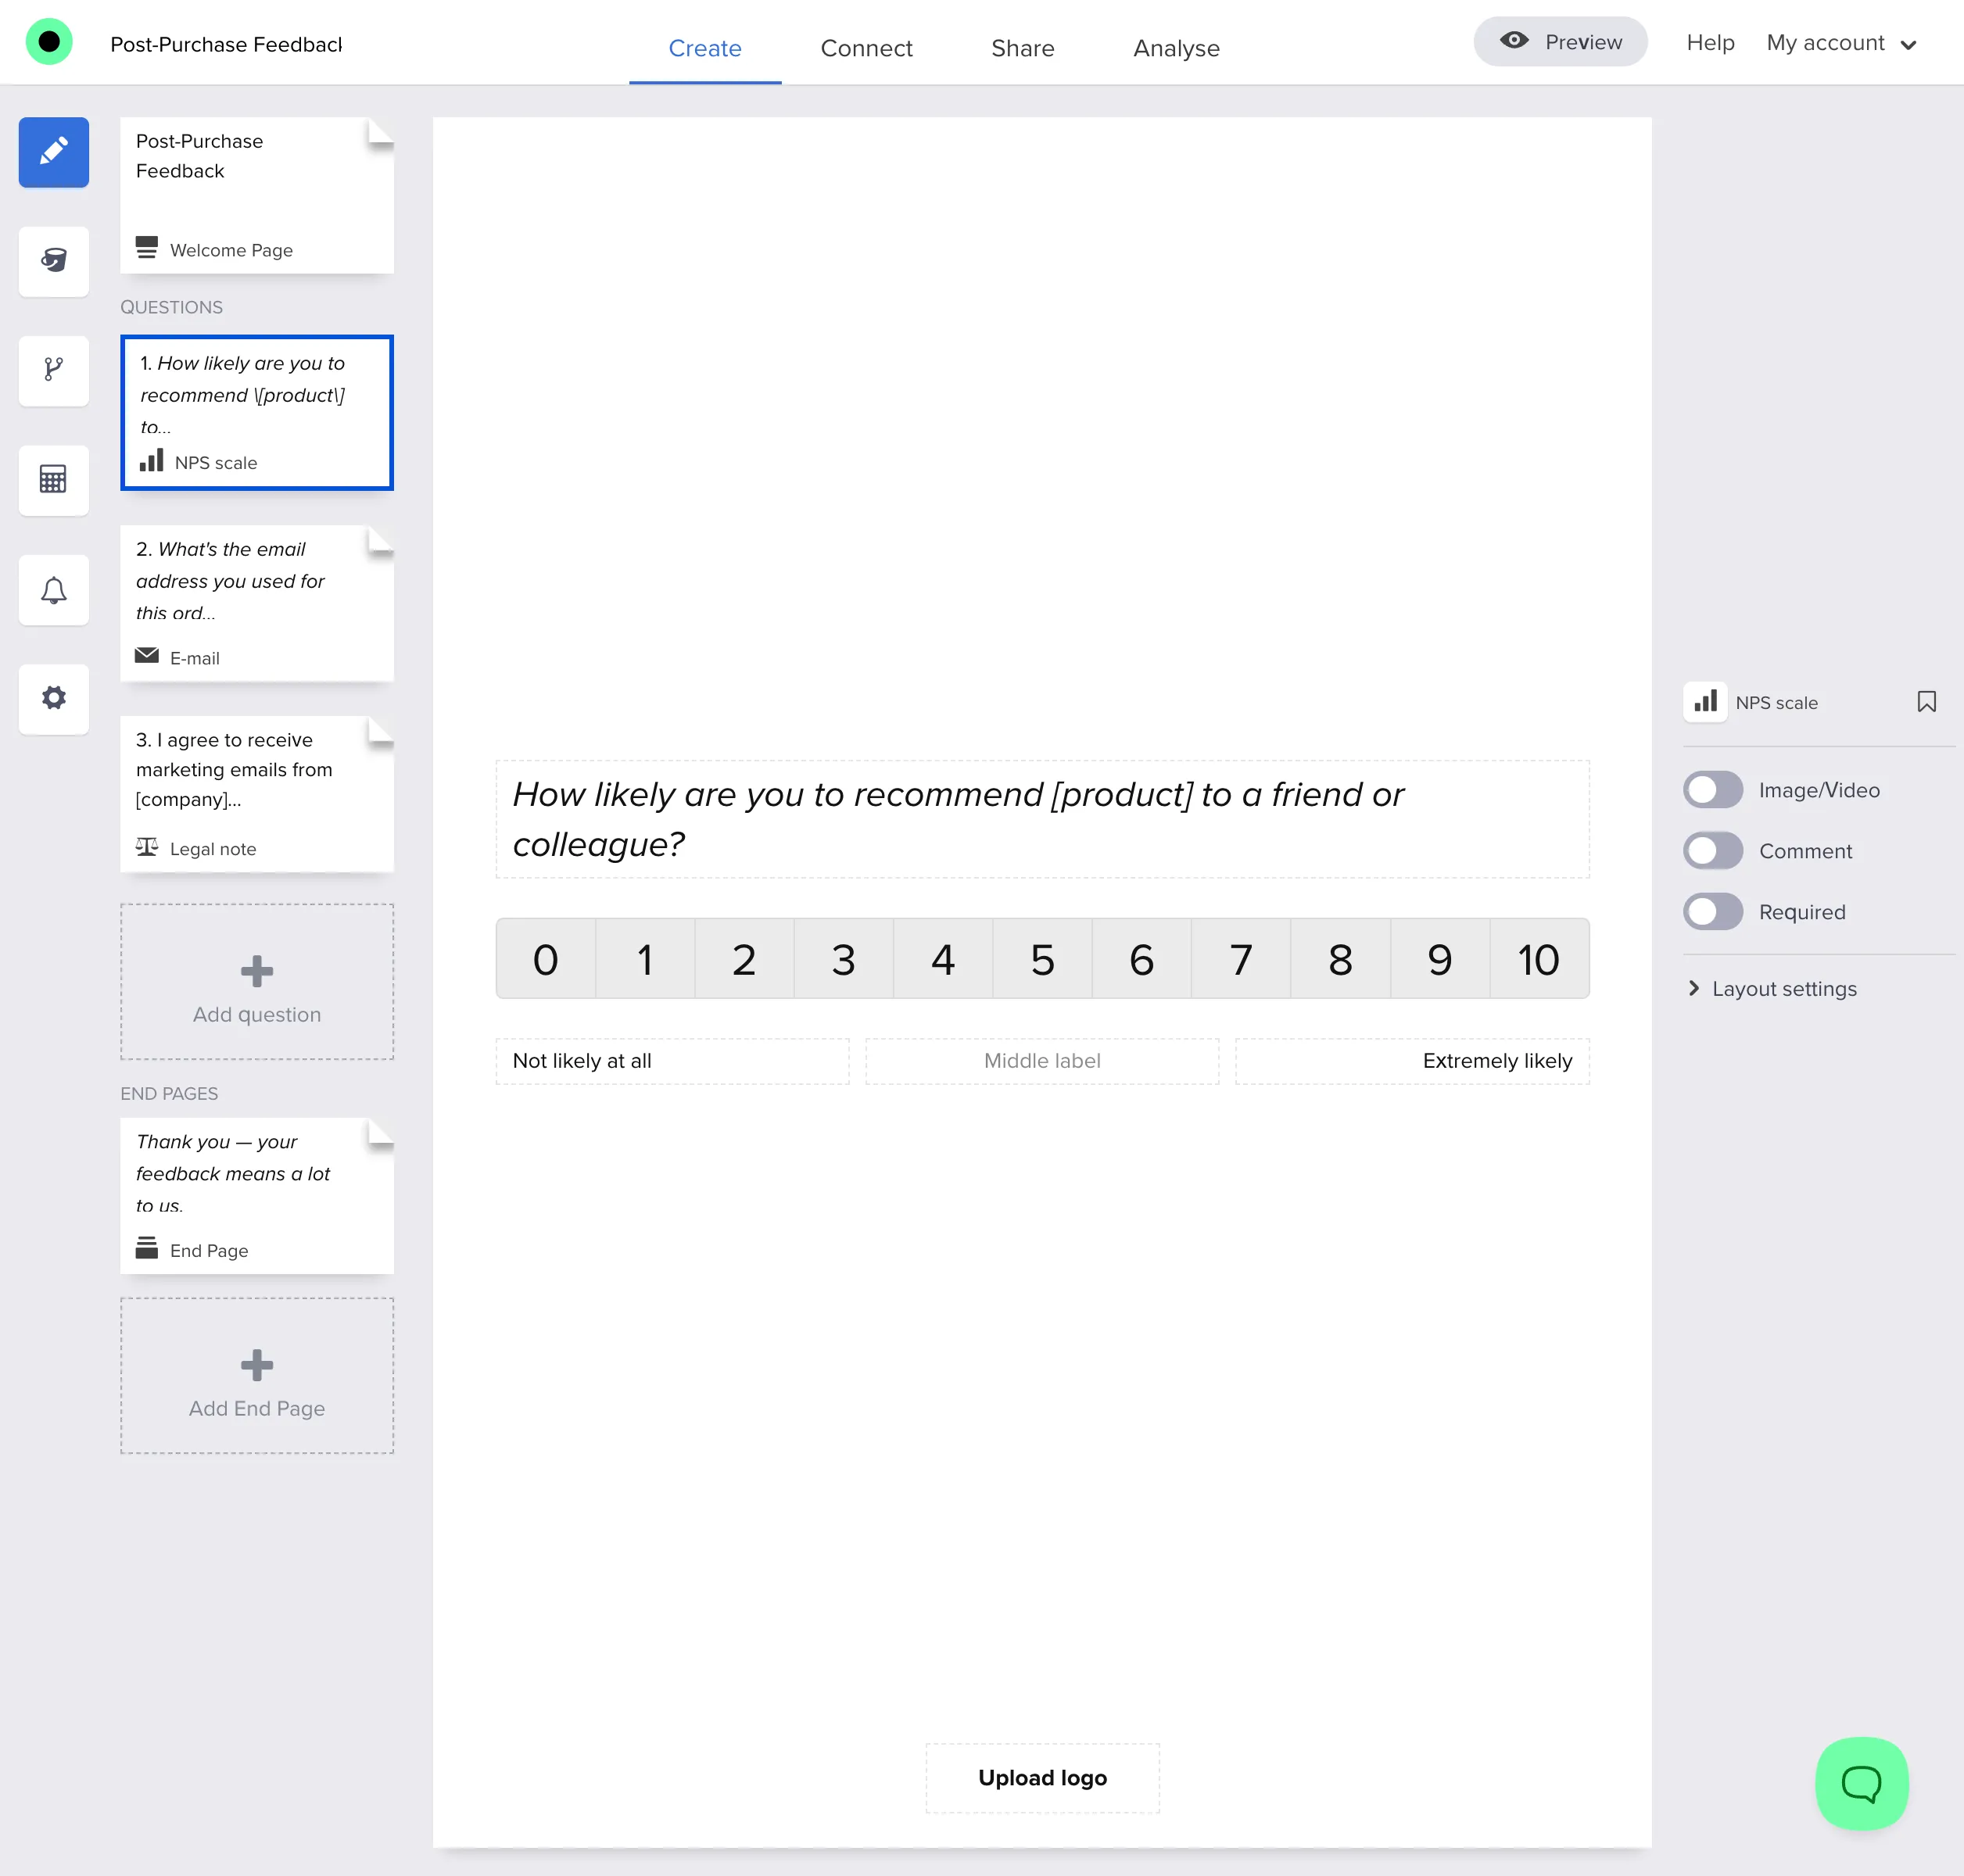Select the Thank you End Page card
Image resolution: width=1964 pixels, height=1876 pixels.
(x=257, y=1196)
